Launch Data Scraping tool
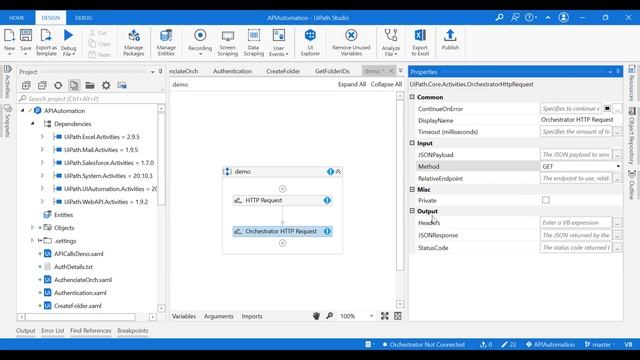 click(253, 42)
